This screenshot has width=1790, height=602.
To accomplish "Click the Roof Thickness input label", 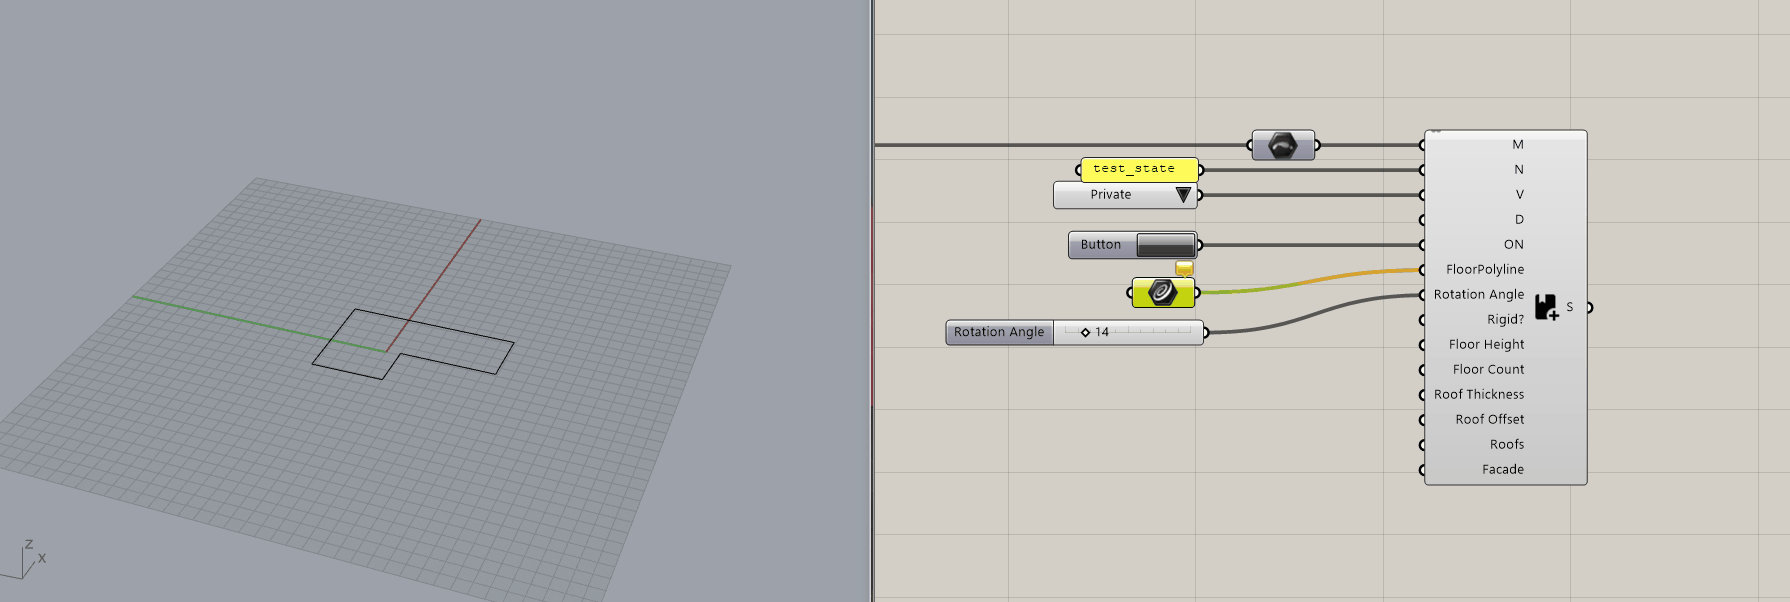I will [1479, 395].
